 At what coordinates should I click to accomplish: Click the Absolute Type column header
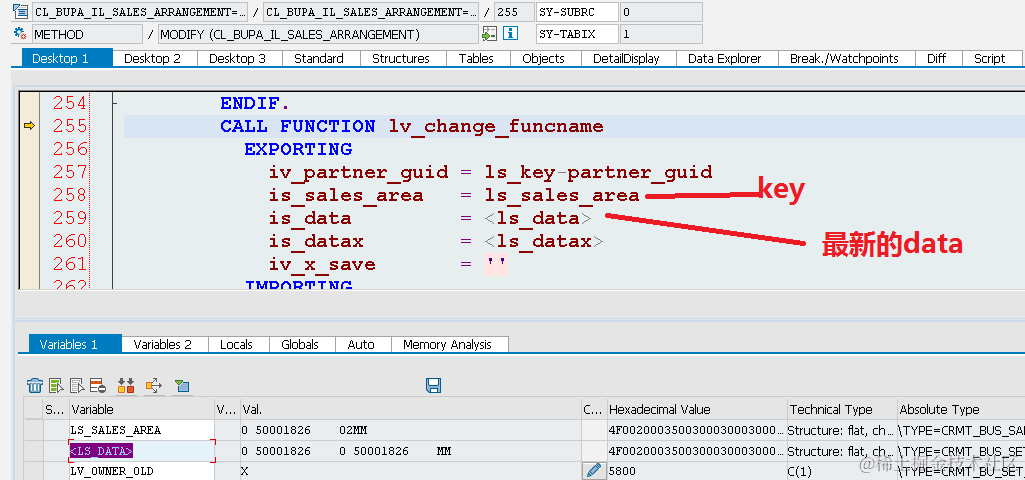tap(960, 409)
